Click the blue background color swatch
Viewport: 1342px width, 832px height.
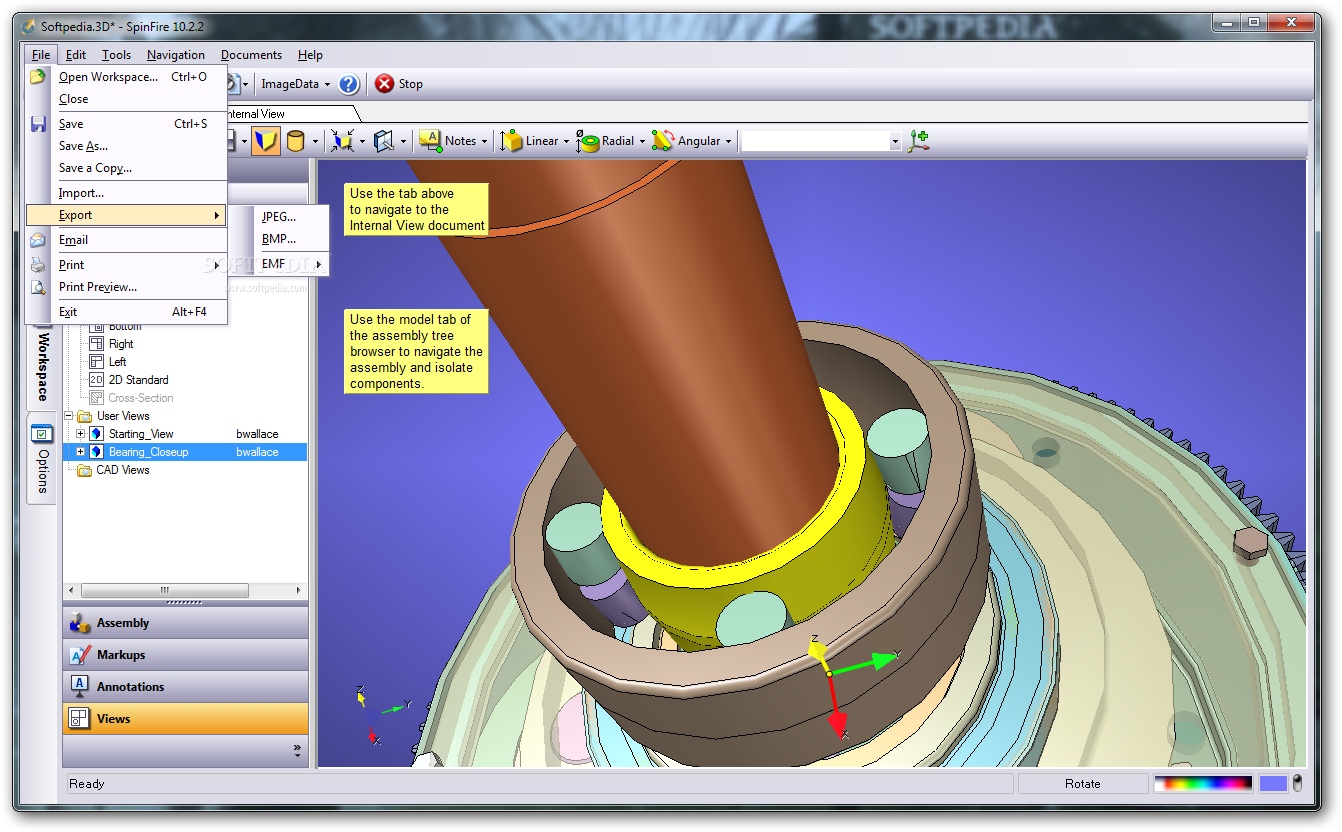point(1273,784)
